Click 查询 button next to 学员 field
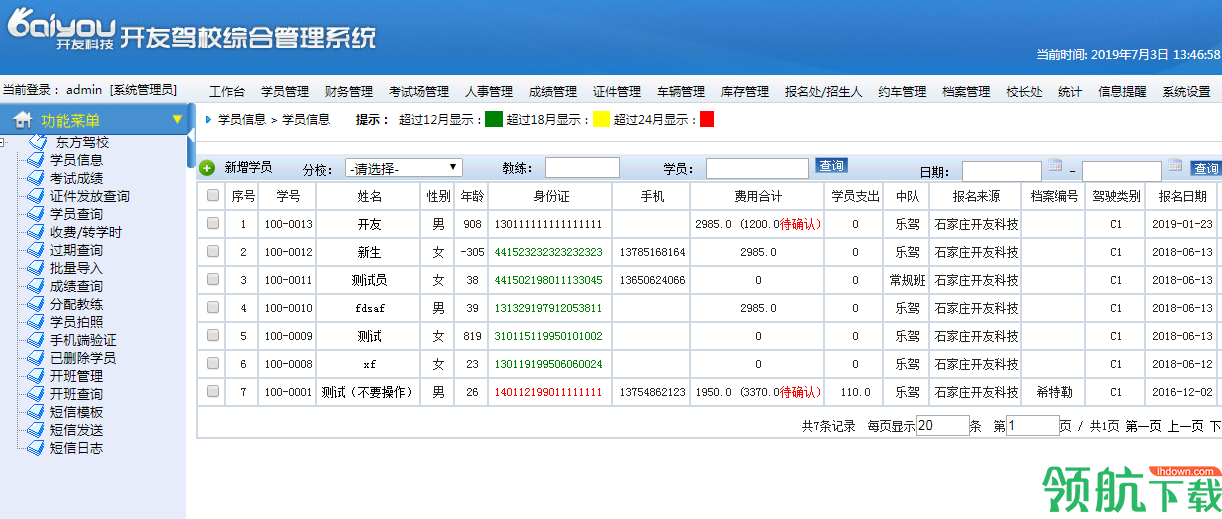1222x519 pixels. tap(832, 166)
